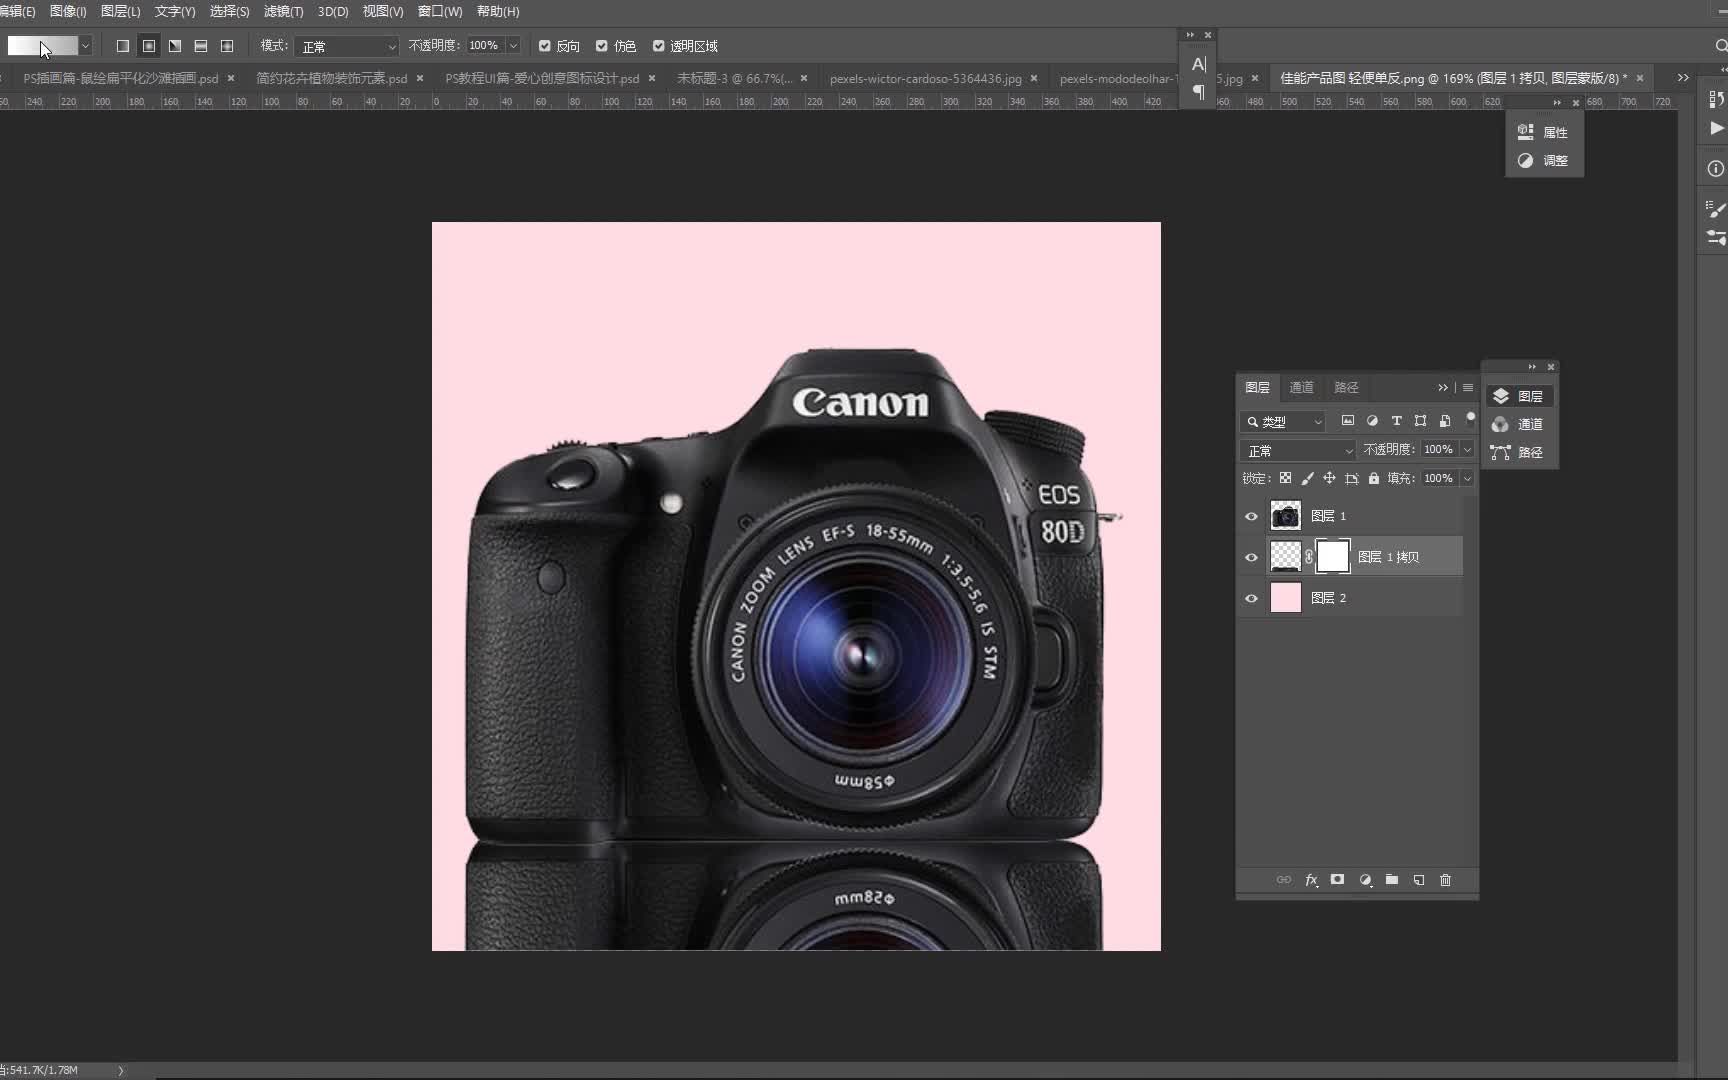Switch to PS插画篇 beach illustration psd tab

tap(121, 78)
